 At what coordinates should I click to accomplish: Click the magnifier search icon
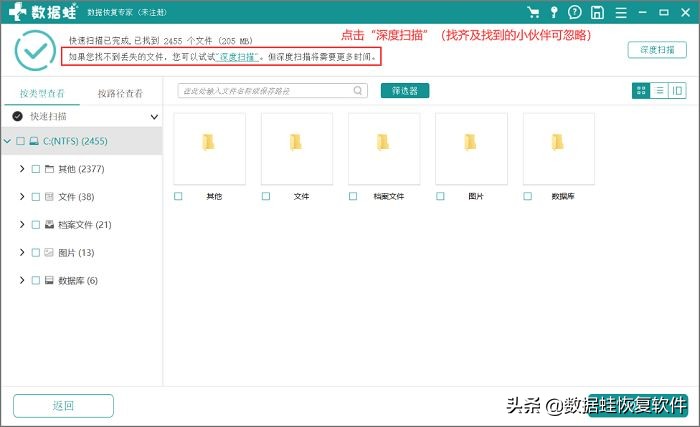point(358,91)
